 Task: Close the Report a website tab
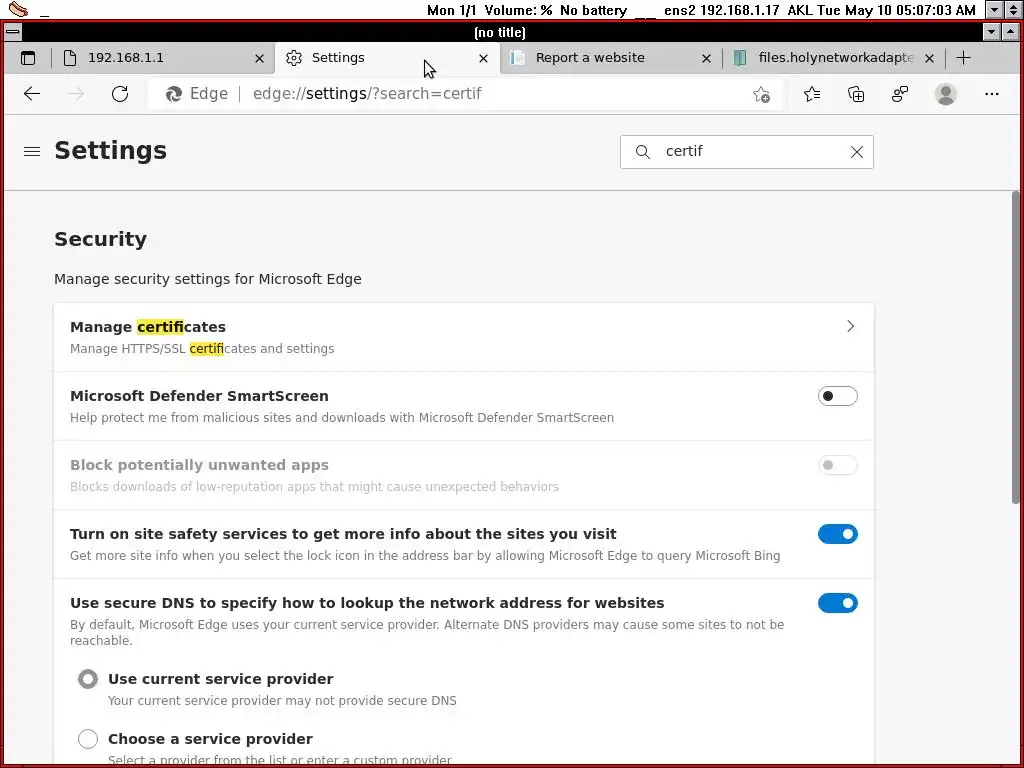point(706,58)
